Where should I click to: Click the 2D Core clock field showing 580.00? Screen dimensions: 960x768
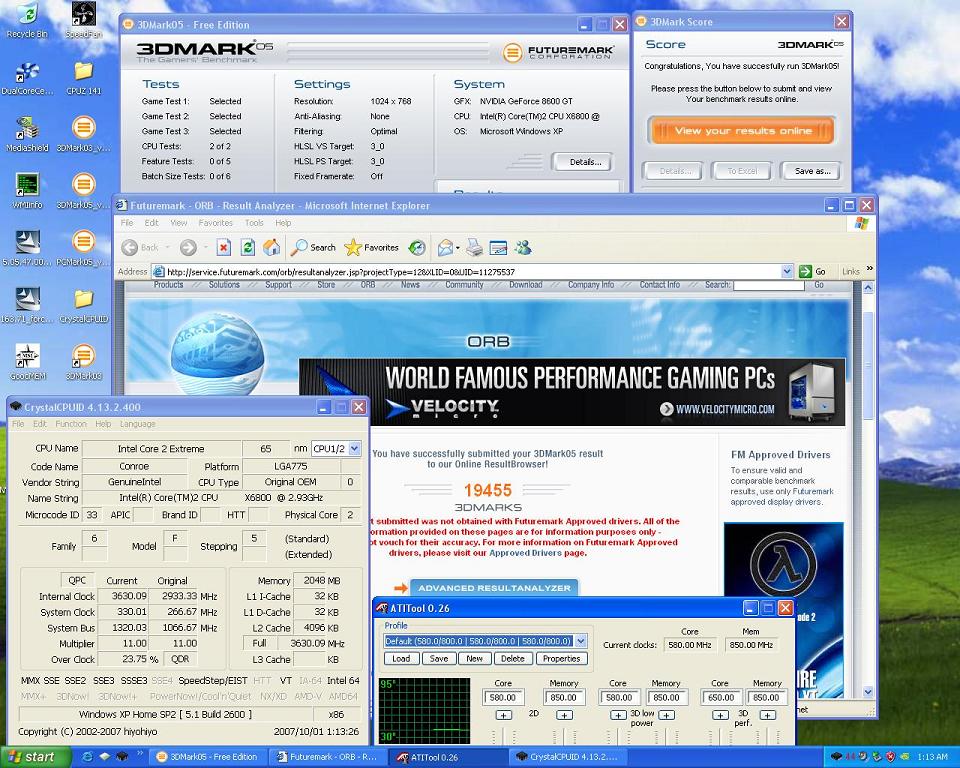tap(503, 698)
